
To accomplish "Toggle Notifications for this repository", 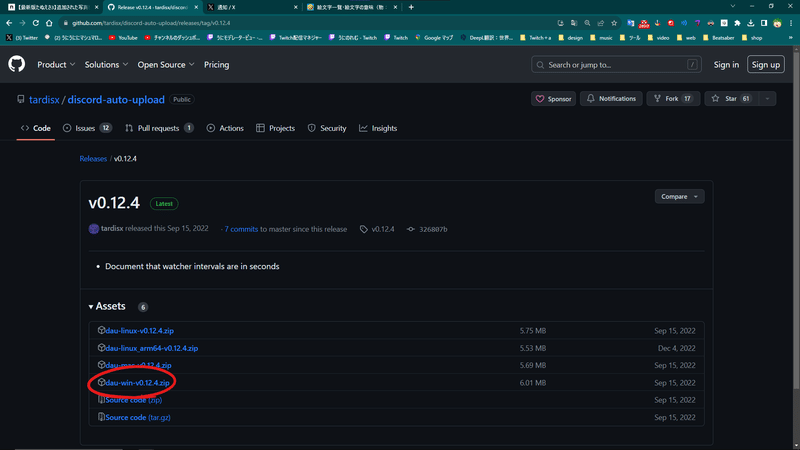I will (x=611, y=98).
